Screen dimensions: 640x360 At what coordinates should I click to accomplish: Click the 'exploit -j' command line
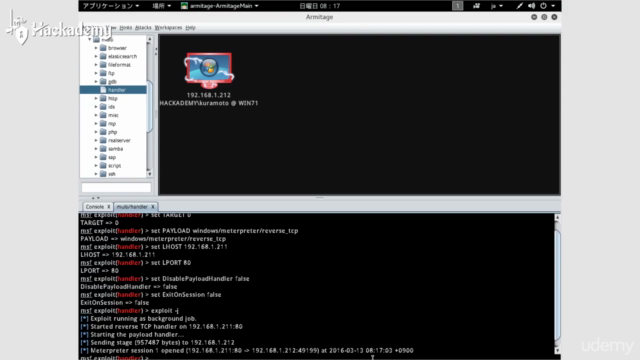(x=129, y=311)
